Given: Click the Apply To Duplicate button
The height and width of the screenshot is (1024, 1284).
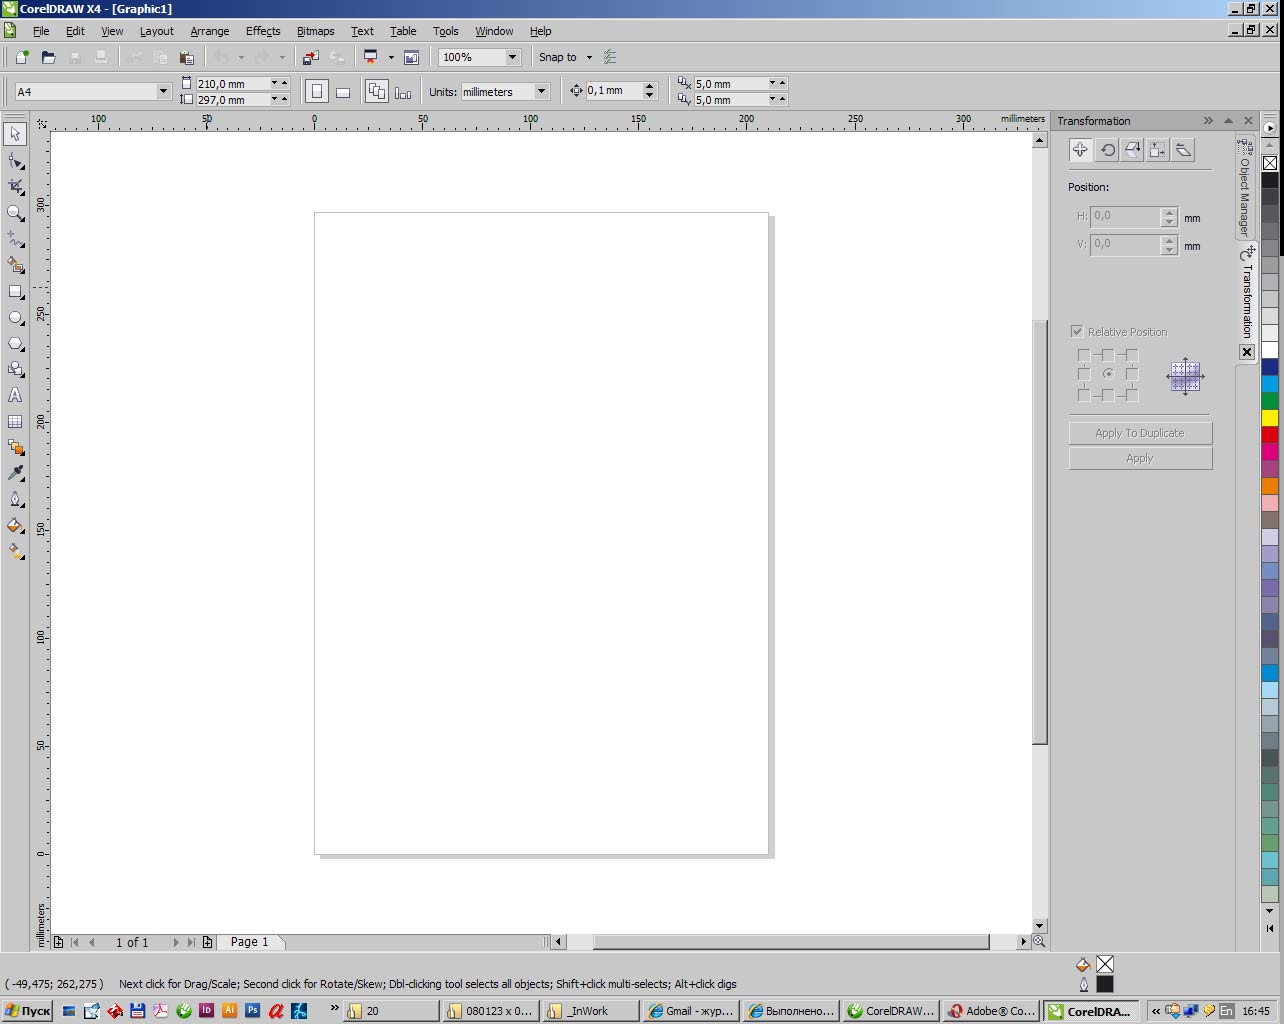Looking at the screenshot, I should coord(1140,433).
